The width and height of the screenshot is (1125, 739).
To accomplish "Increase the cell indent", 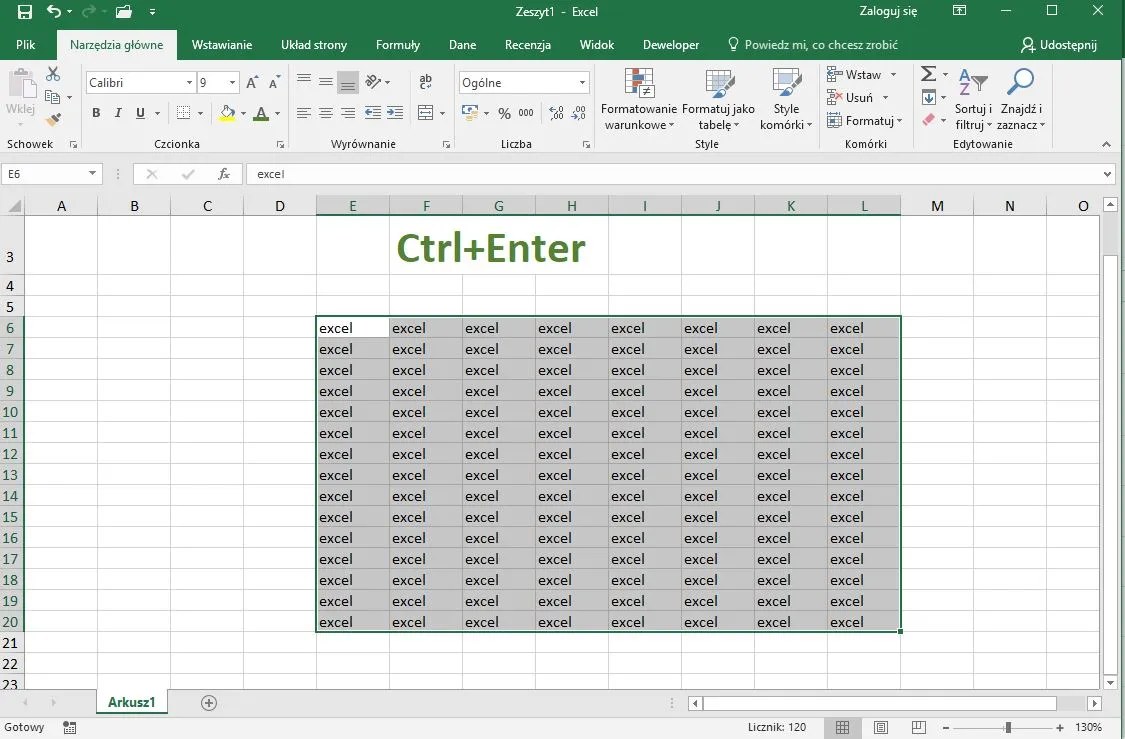I will (395, 113).
